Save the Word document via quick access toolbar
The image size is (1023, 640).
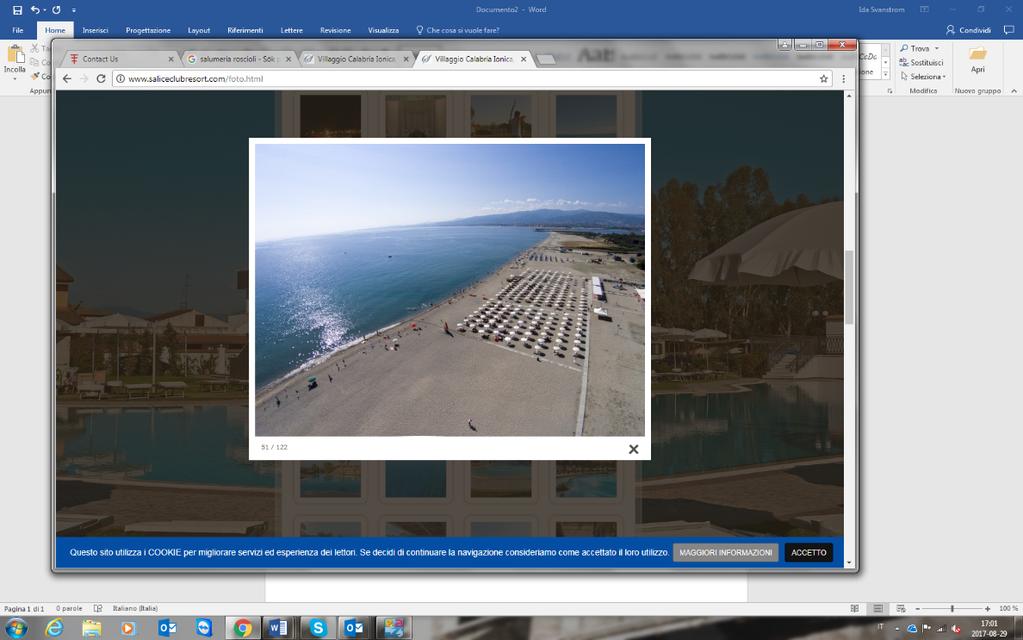tap(18, 10)
